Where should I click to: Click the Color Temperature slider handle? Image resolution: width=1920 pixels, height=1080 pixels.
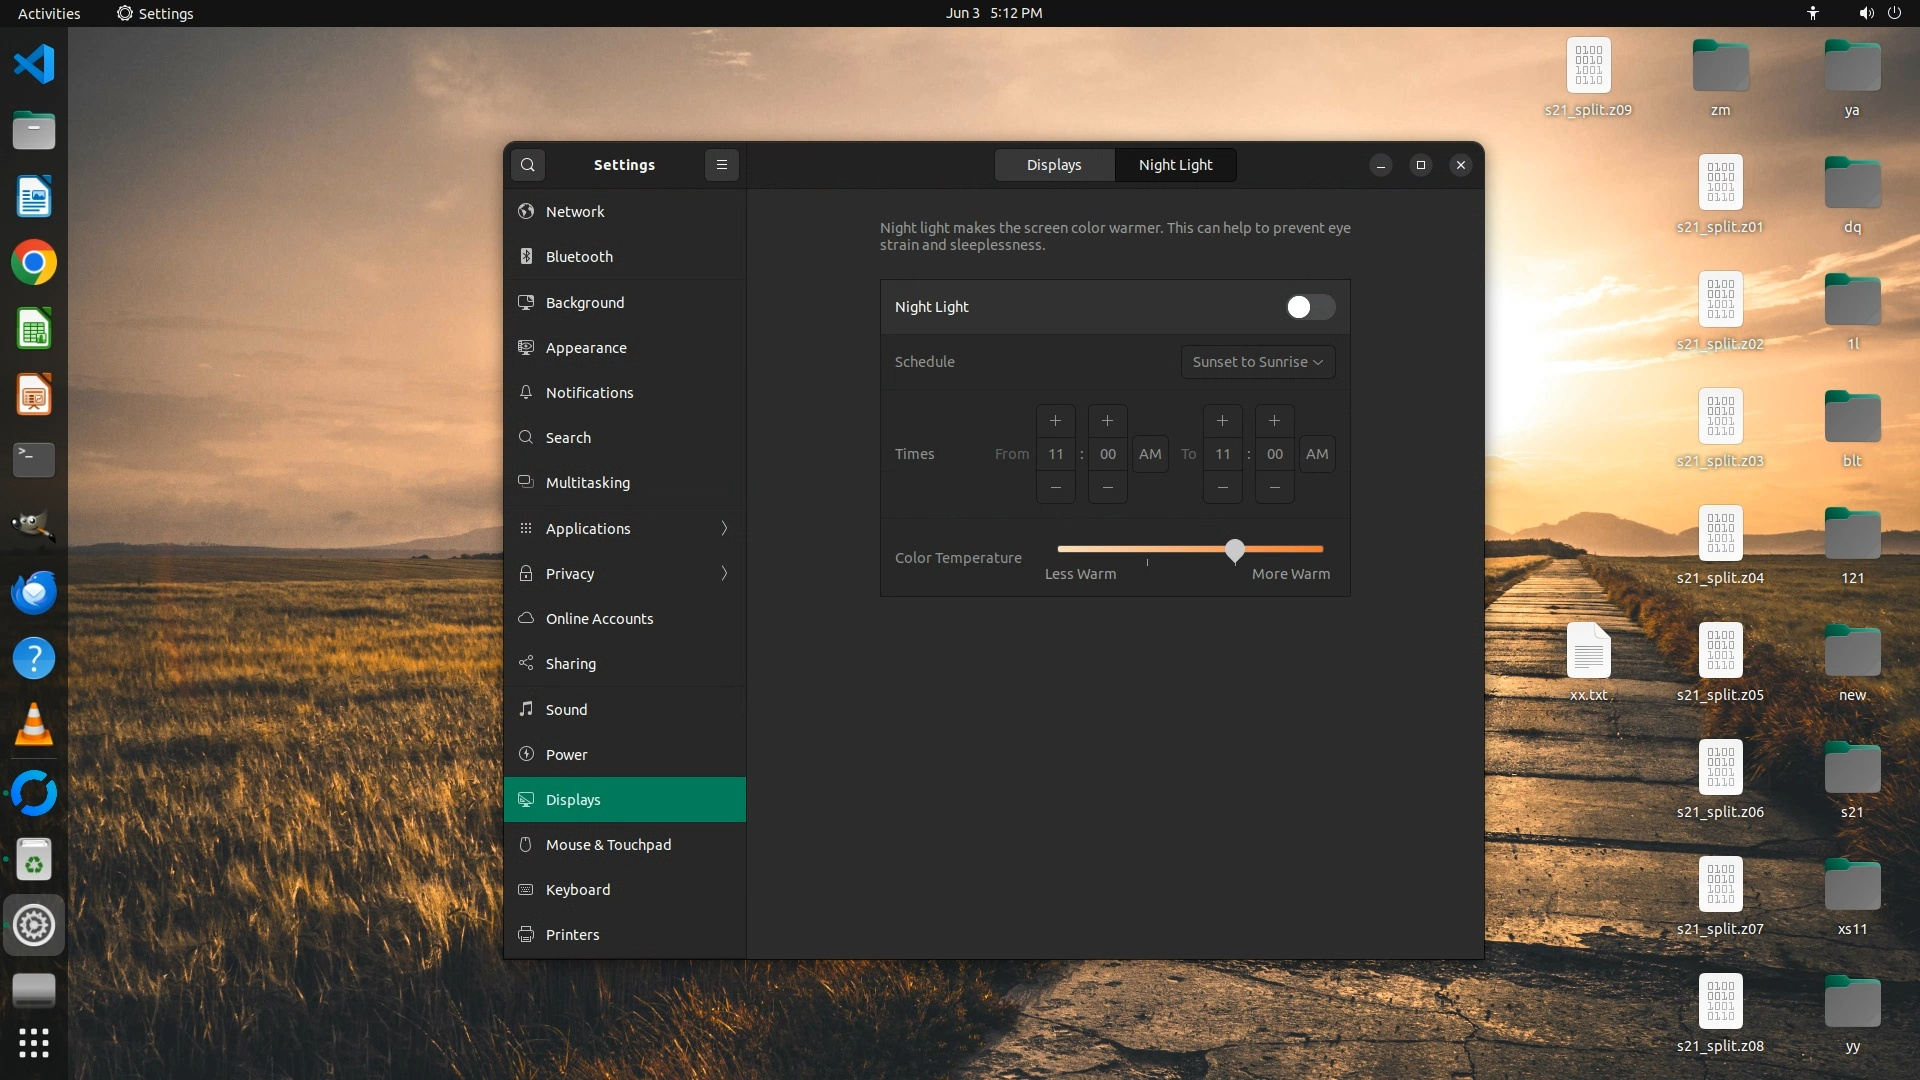tap(1235, 550)
